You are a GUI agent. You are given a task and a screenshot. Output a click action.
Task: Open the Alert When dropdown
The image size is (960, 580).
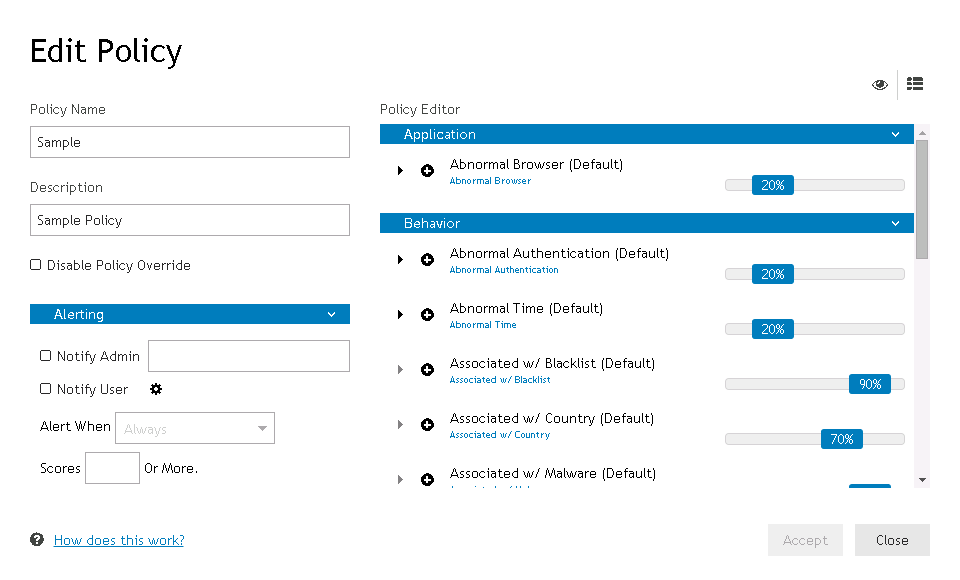[195, 429]
